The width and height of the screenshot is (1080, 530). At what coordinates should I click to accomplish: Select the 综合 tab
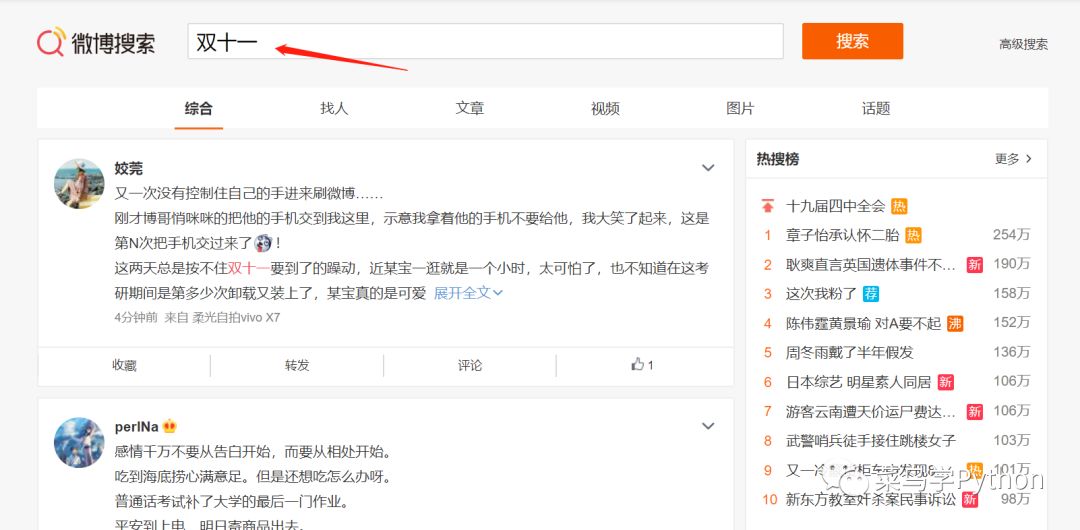198,108
